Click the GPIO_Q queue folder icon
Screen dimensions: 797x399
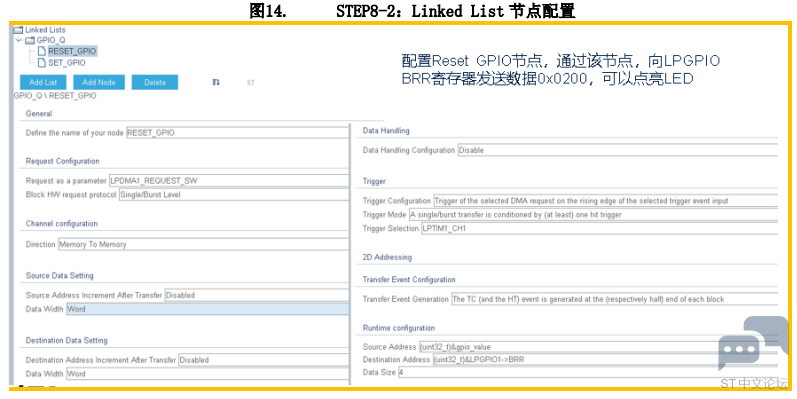coord(30,40)
